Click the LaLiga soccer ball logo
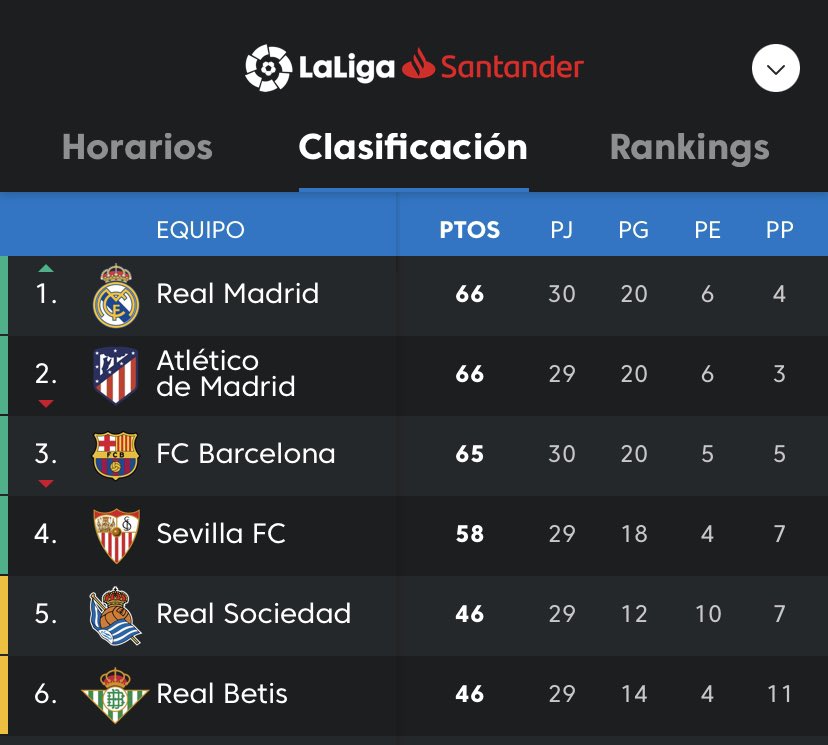 [x=268, y=68]
